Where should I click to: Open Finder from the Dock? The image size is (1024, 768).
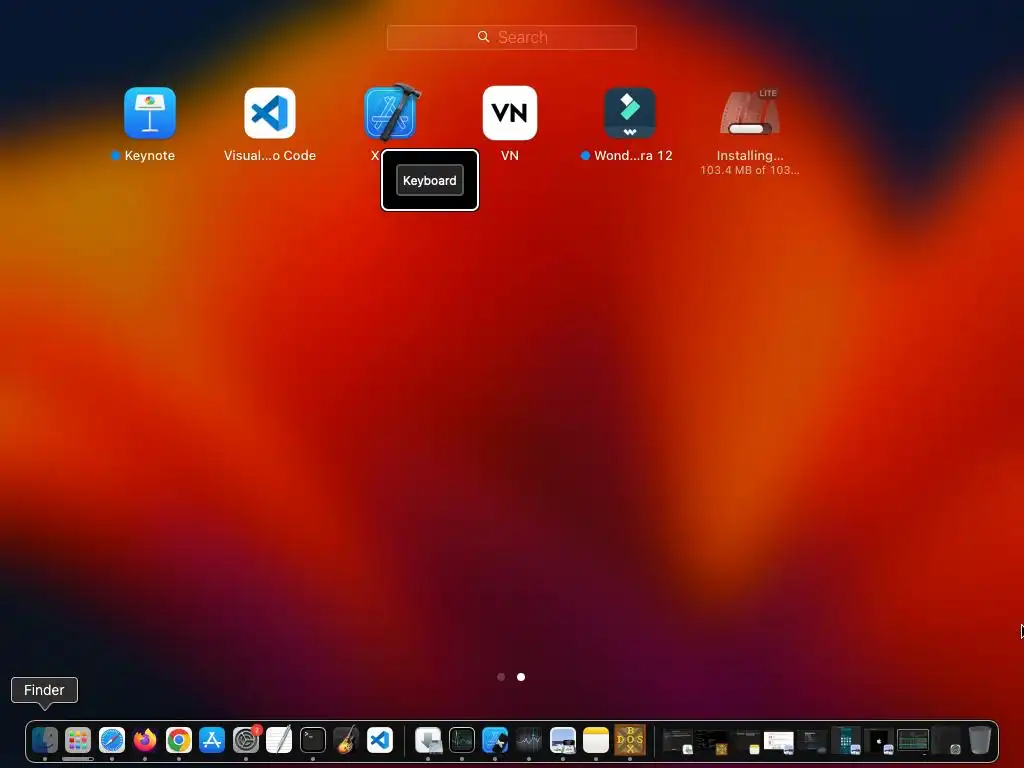[45, 741]
